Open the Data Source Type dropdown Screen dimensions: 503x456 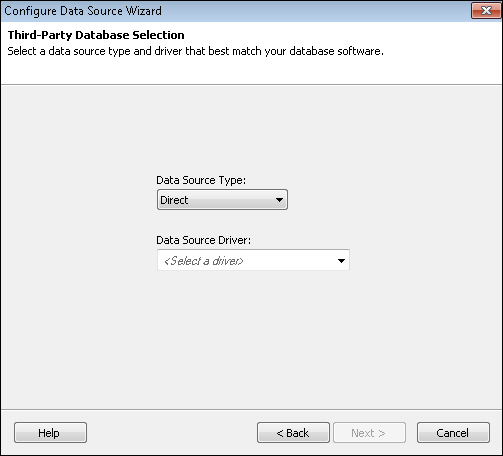(222, 200)
